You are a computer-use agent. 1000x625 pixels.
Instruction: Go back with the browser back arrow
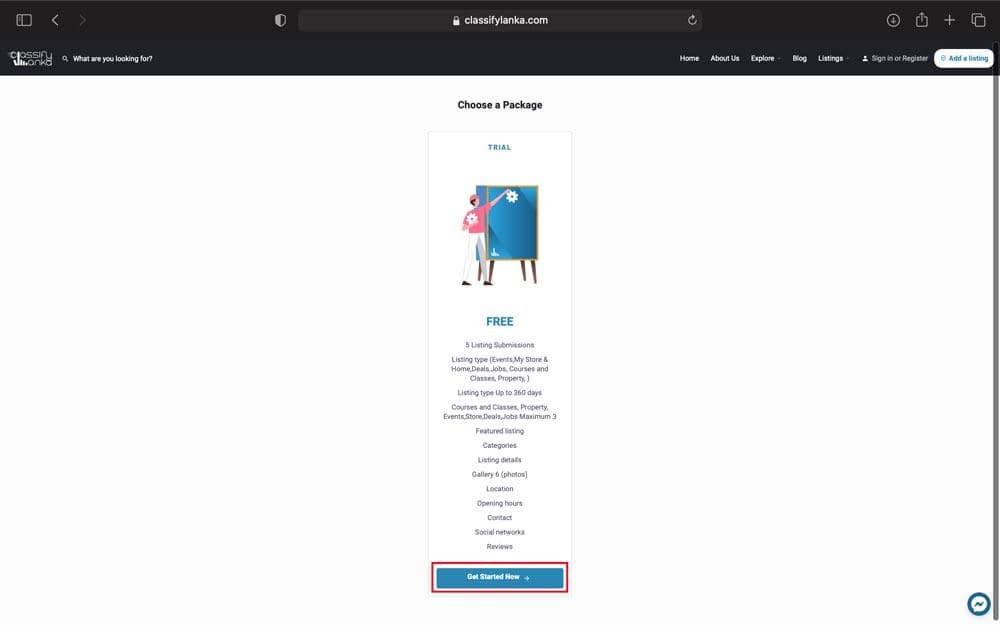(55, 20)
